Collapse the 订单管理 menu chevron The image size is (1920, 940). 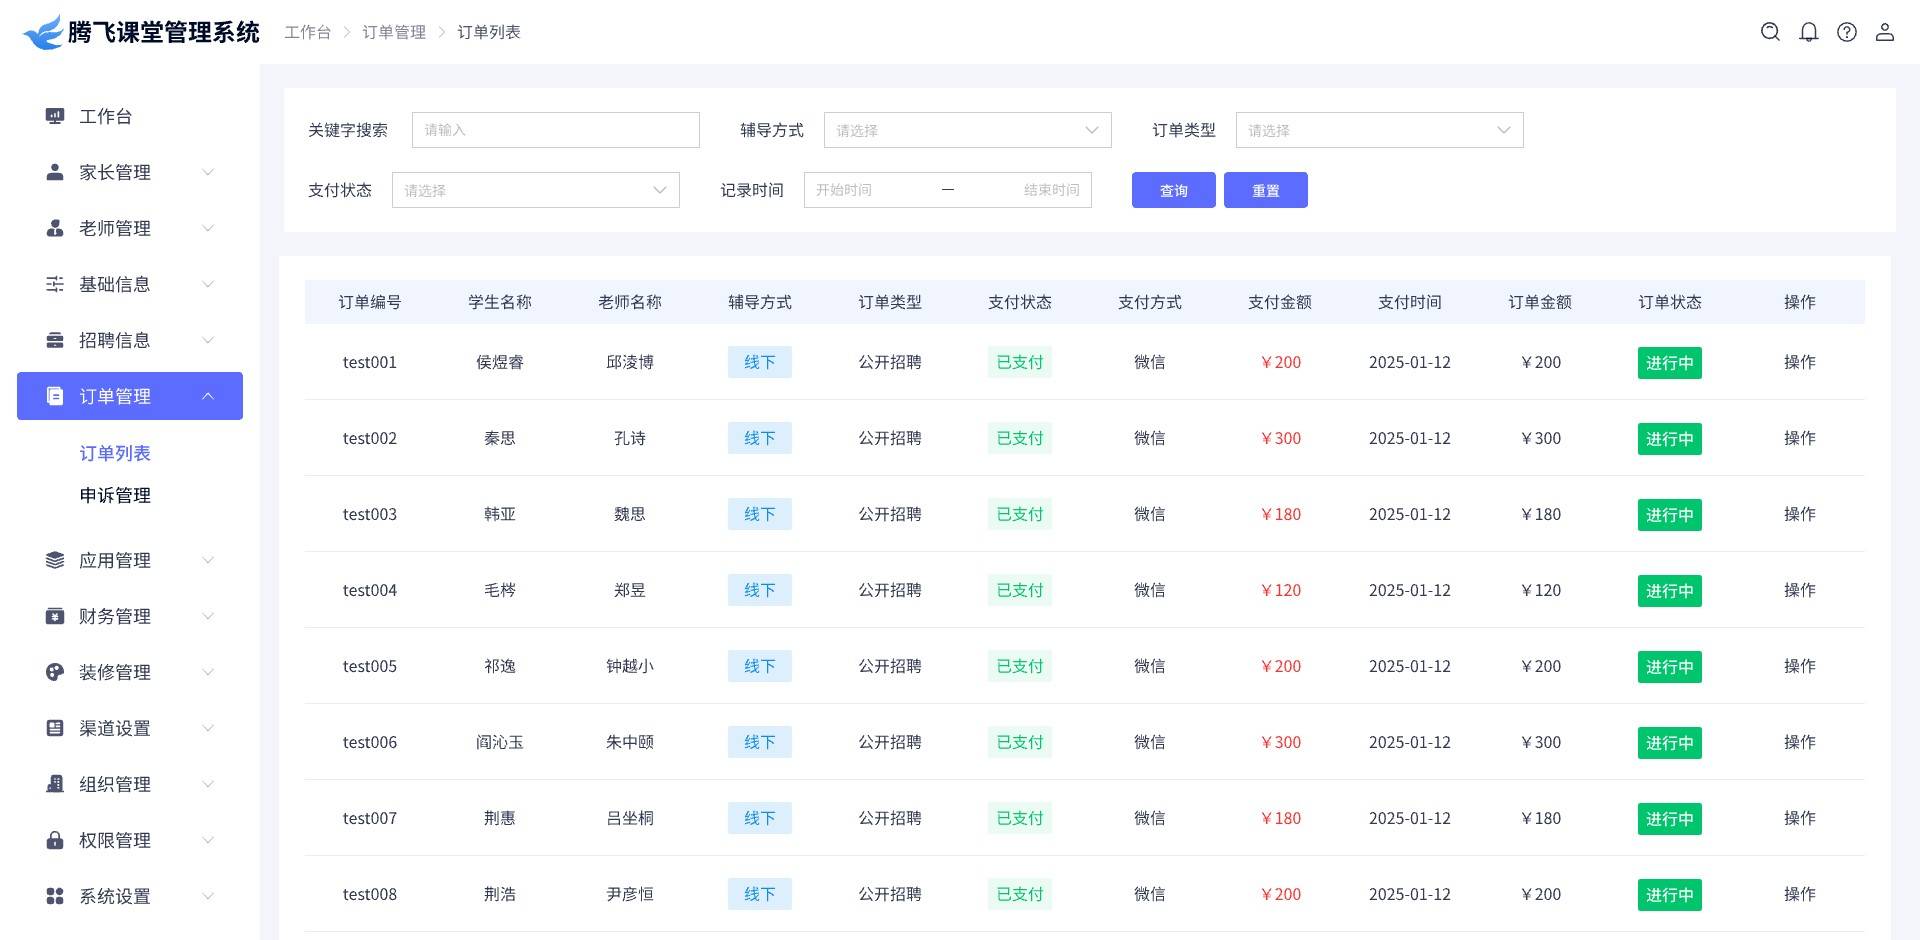(208, 396)
